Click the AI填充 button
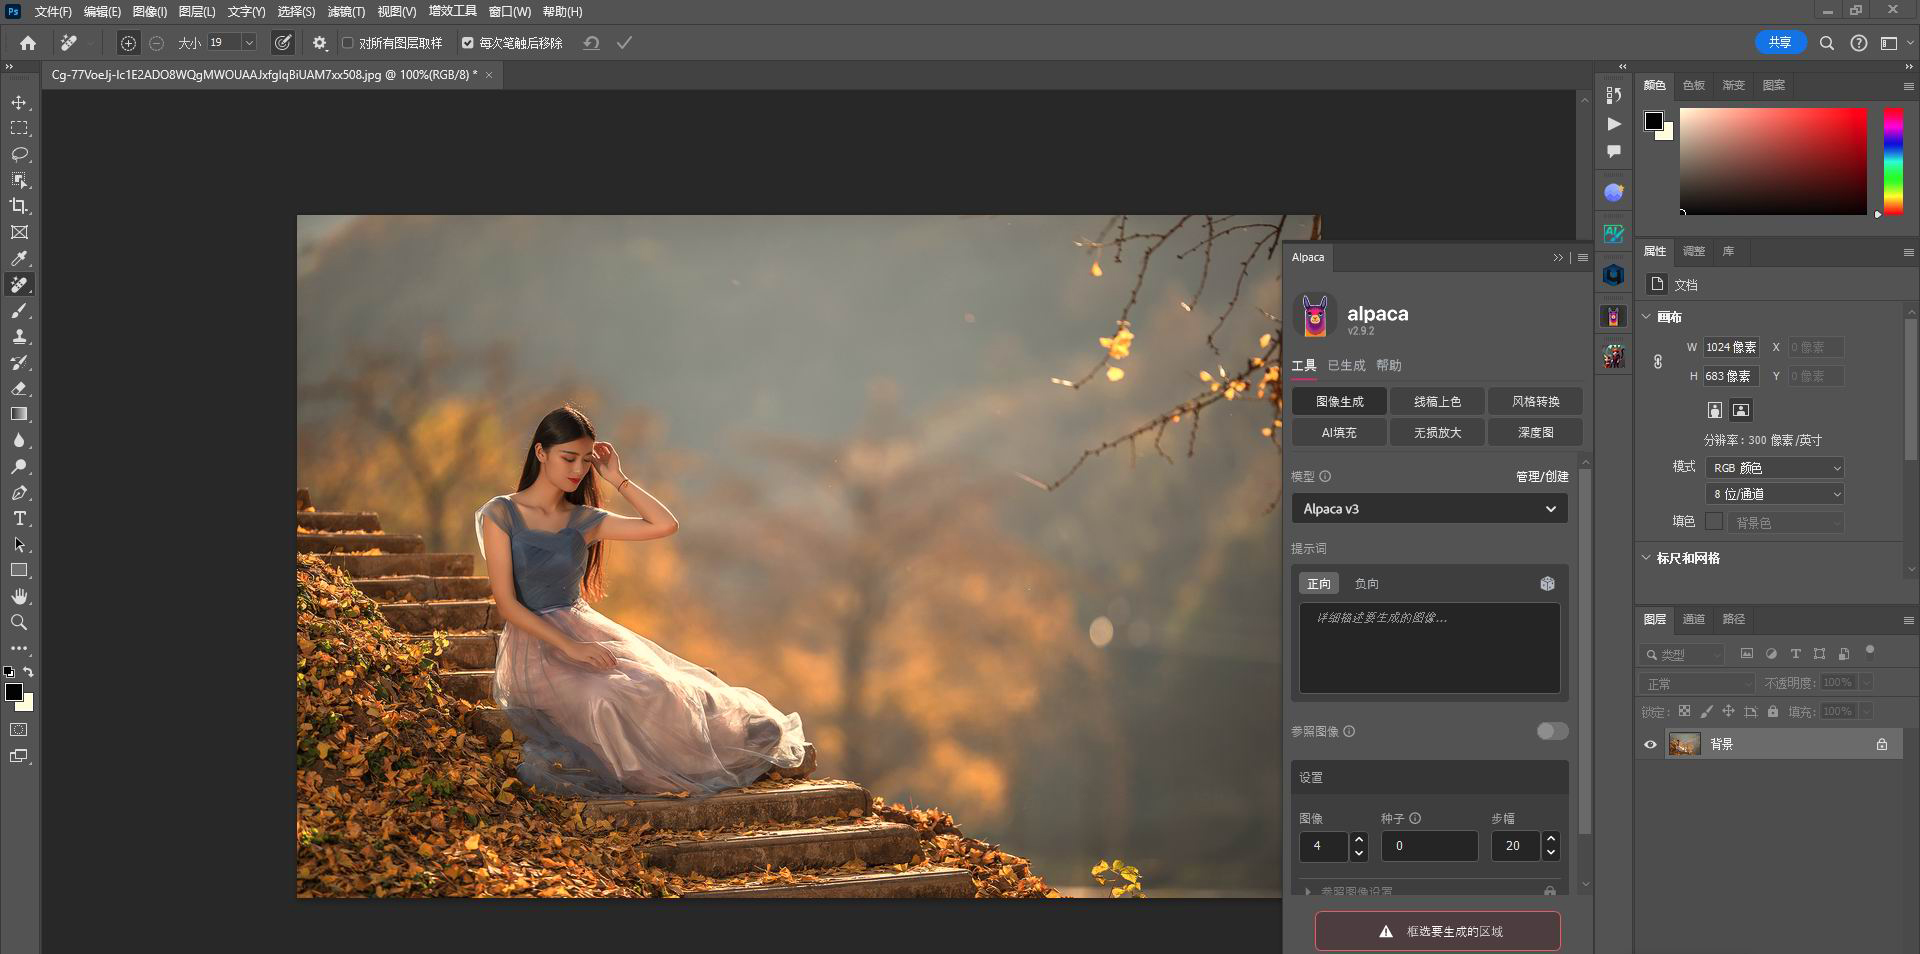The width and height of the screenshot is (1920, 954). coord(1339,432)
